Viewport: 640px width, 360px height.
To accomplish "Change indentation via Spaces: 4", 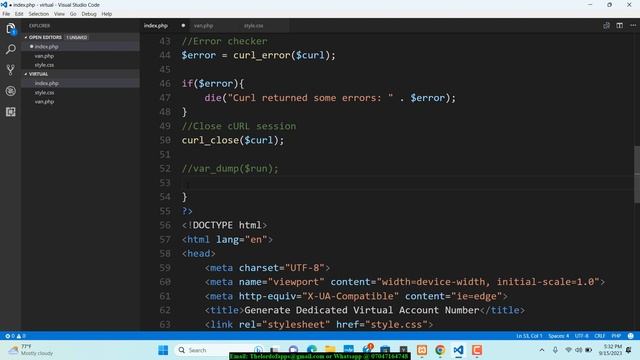I will point(559,336).
